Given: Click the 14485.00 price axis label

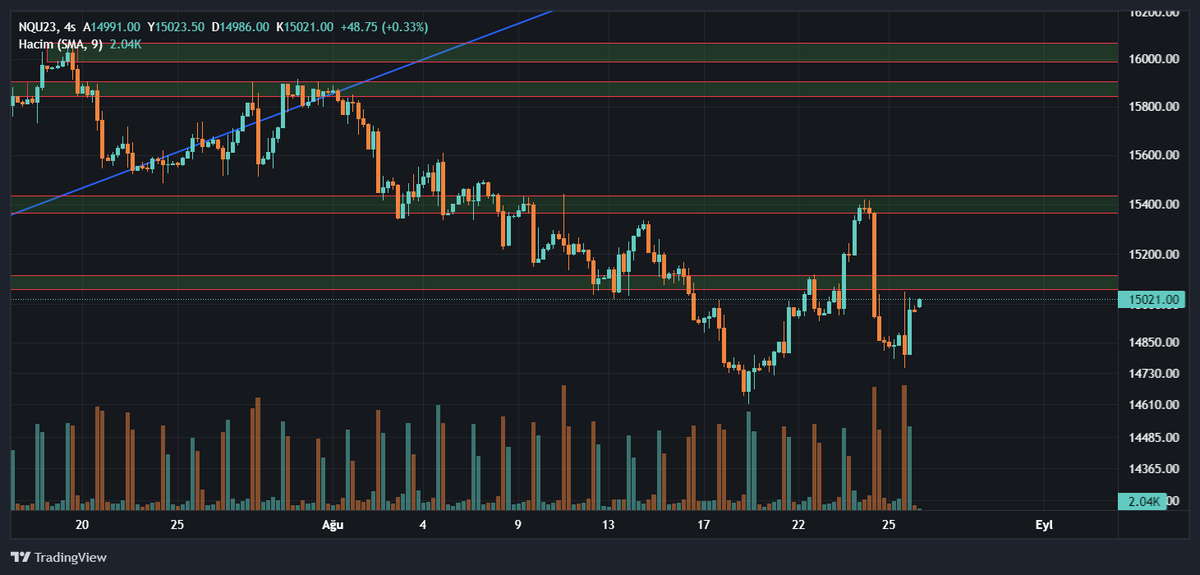Looking at the screenshot, I should point(1155,438).
